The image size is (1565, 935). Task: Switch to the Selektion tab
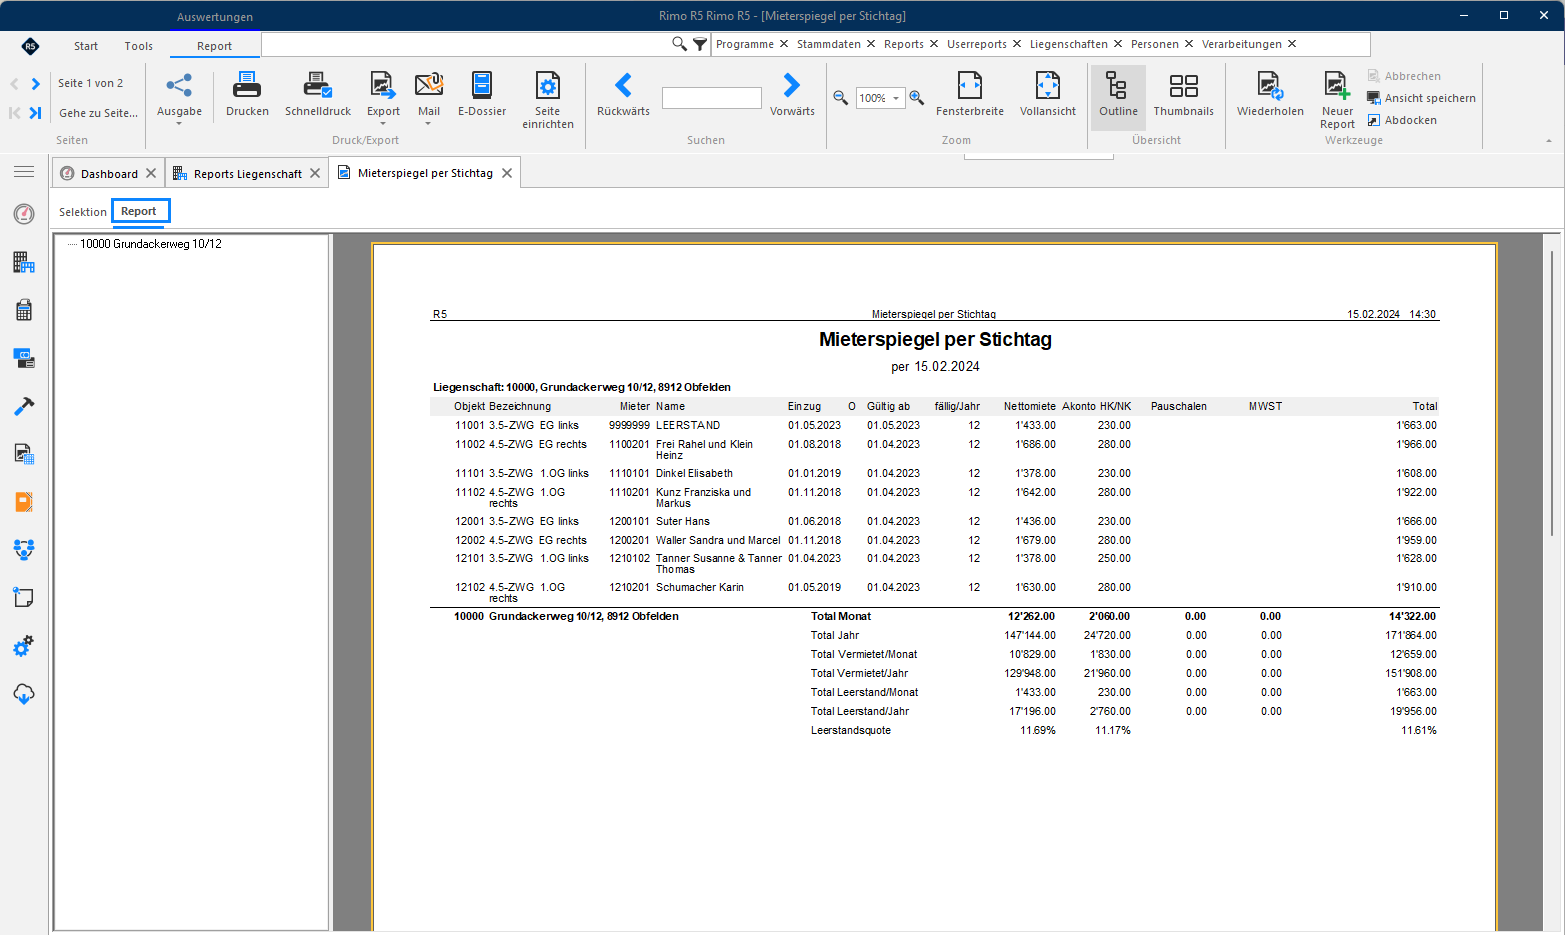pos(83,212)
